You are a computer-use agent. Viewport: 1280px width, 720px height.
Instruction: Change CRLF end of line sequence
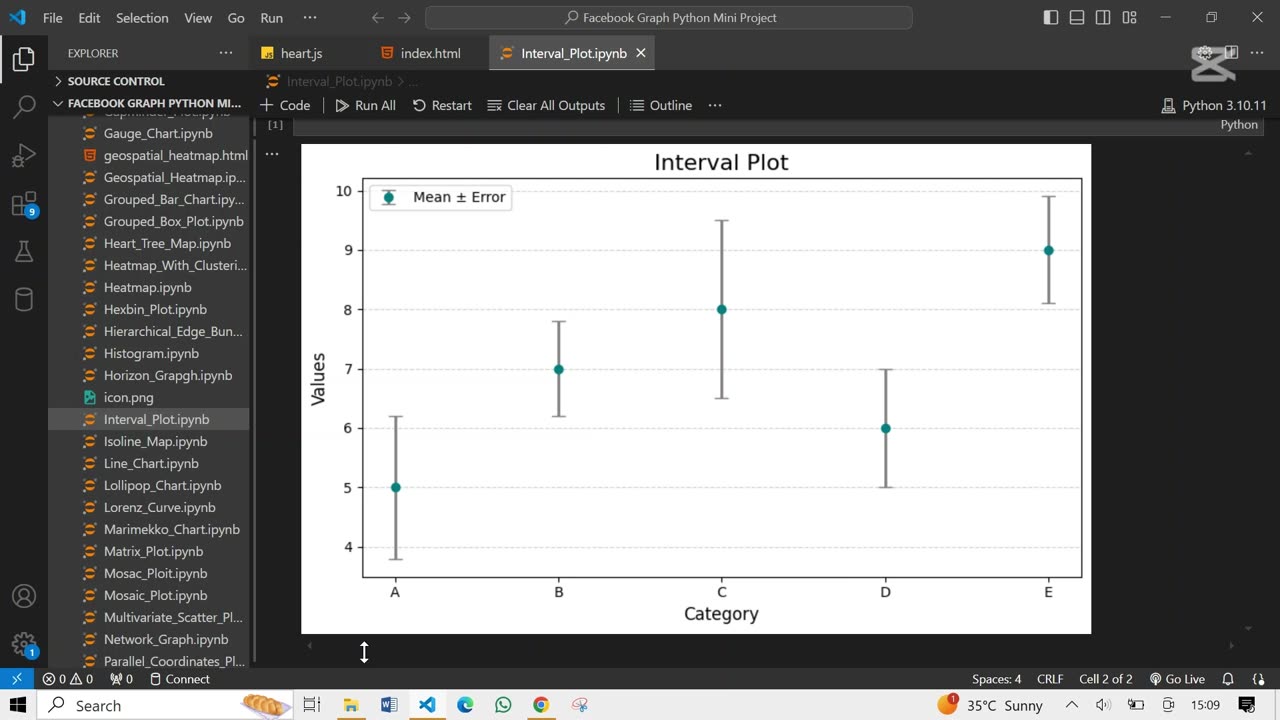click(1050, 679)
